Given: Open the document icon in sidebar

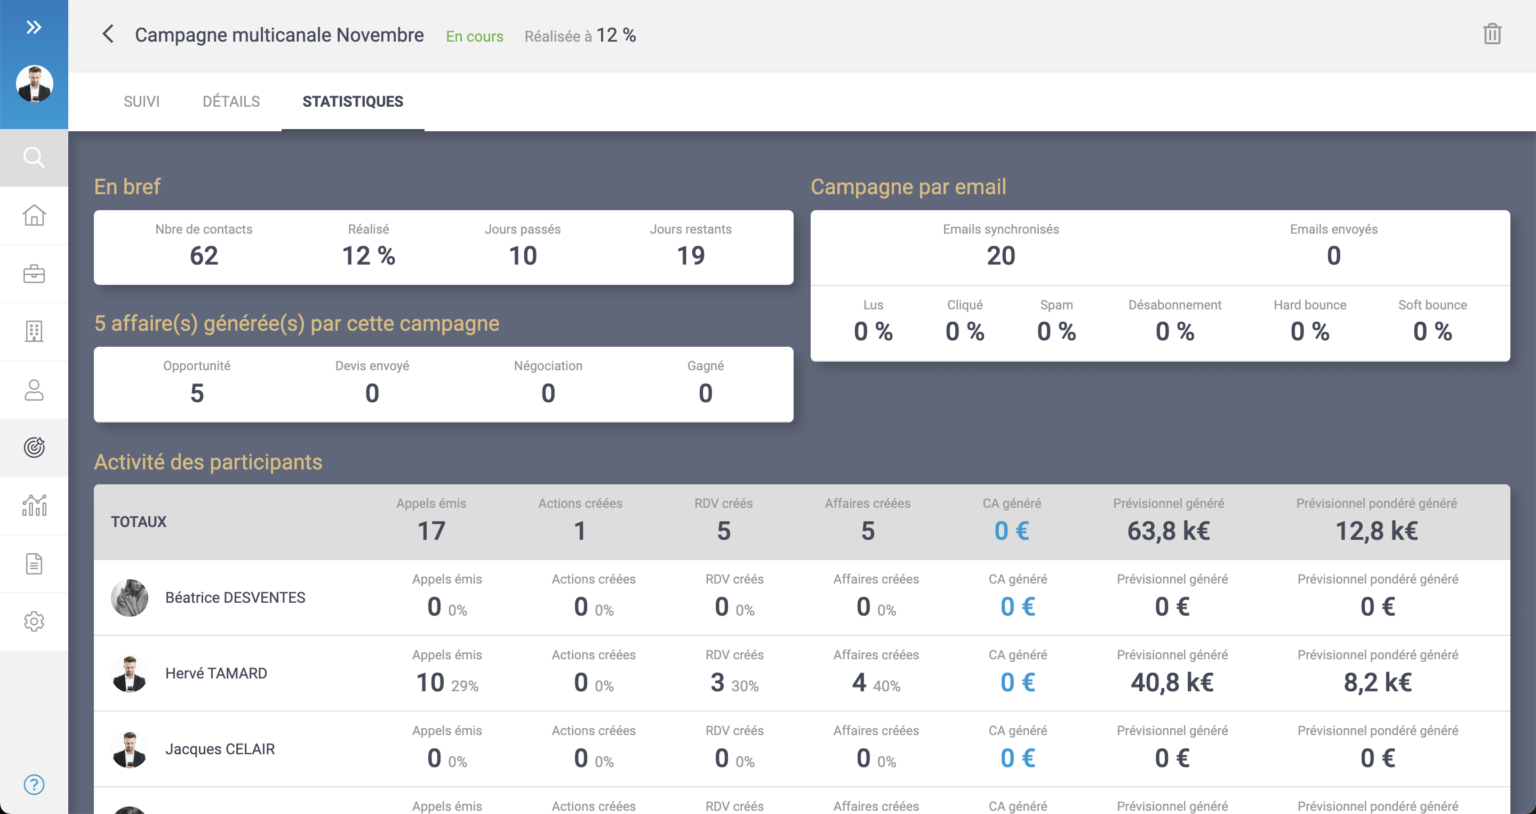Looking at the screenshot, I should pyautogui.click(x=34, y=563).
